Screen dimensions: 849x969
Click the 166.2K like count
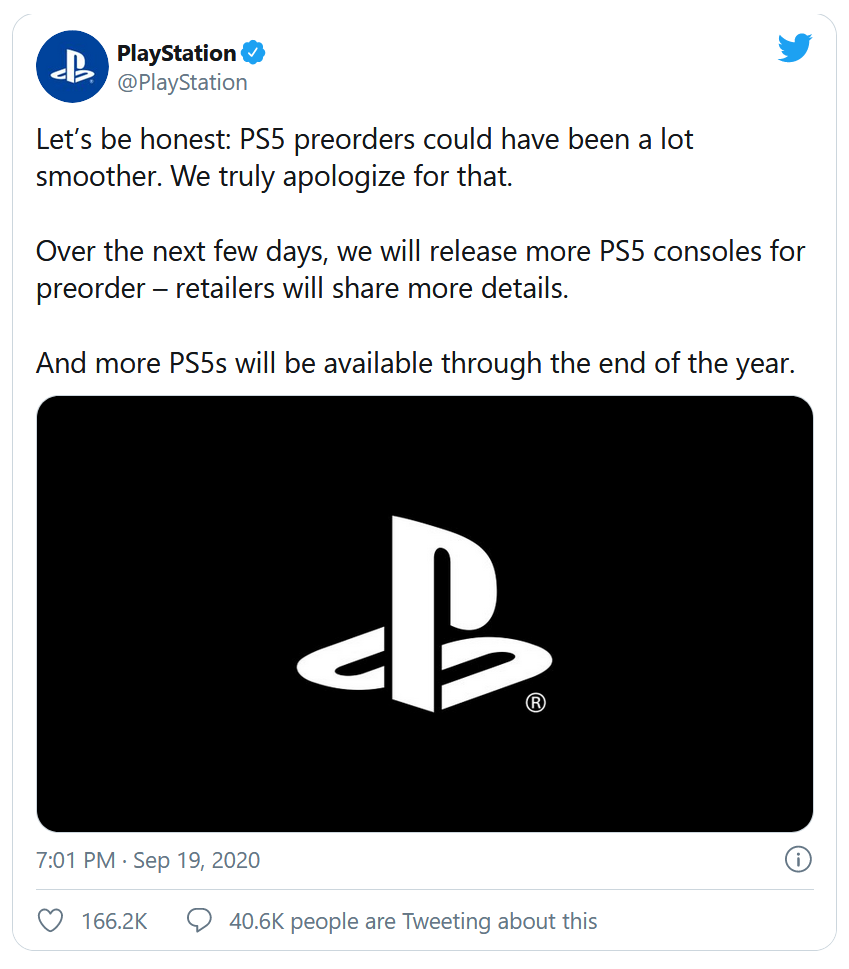click(114, 921)
